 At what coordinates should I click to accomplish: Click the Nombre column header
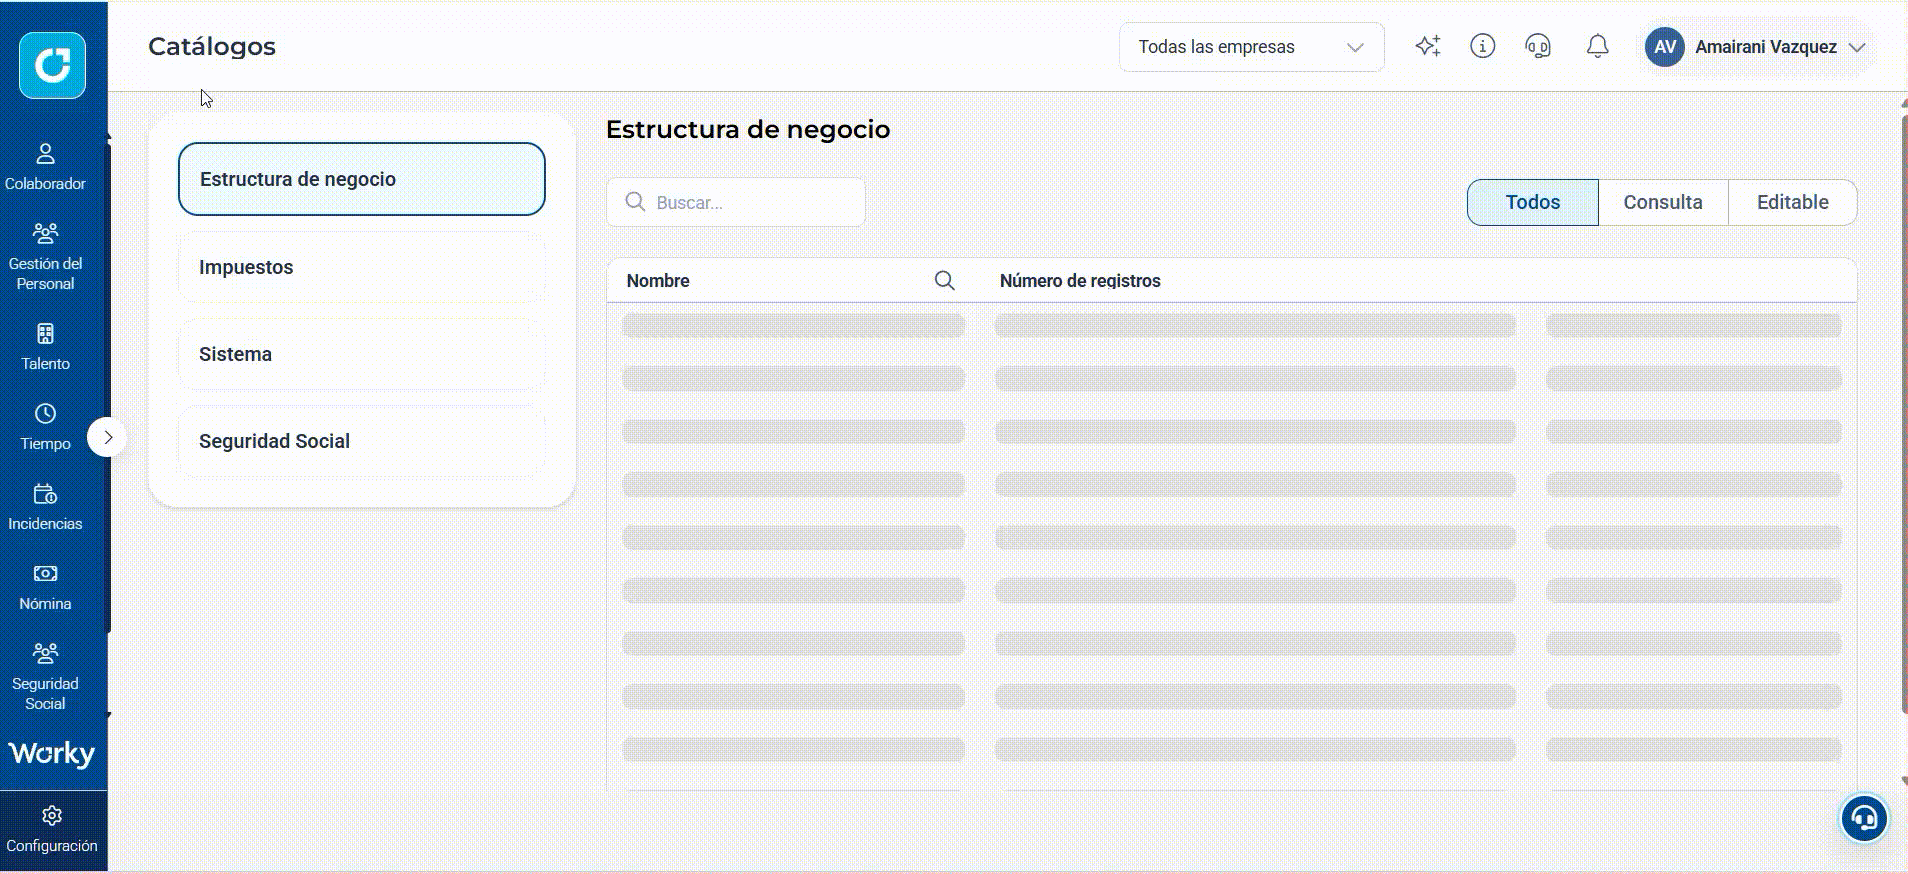coord(658,281)
